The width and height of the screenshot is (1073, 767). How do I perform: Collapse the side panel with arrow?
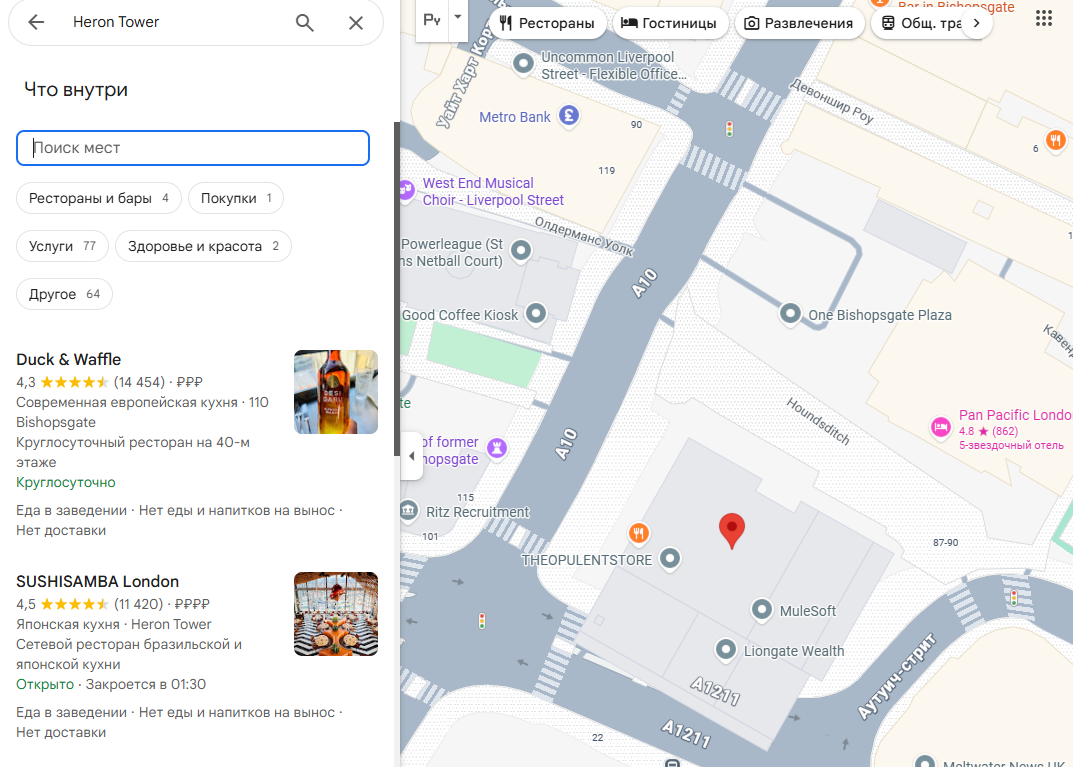click(411, 456)
